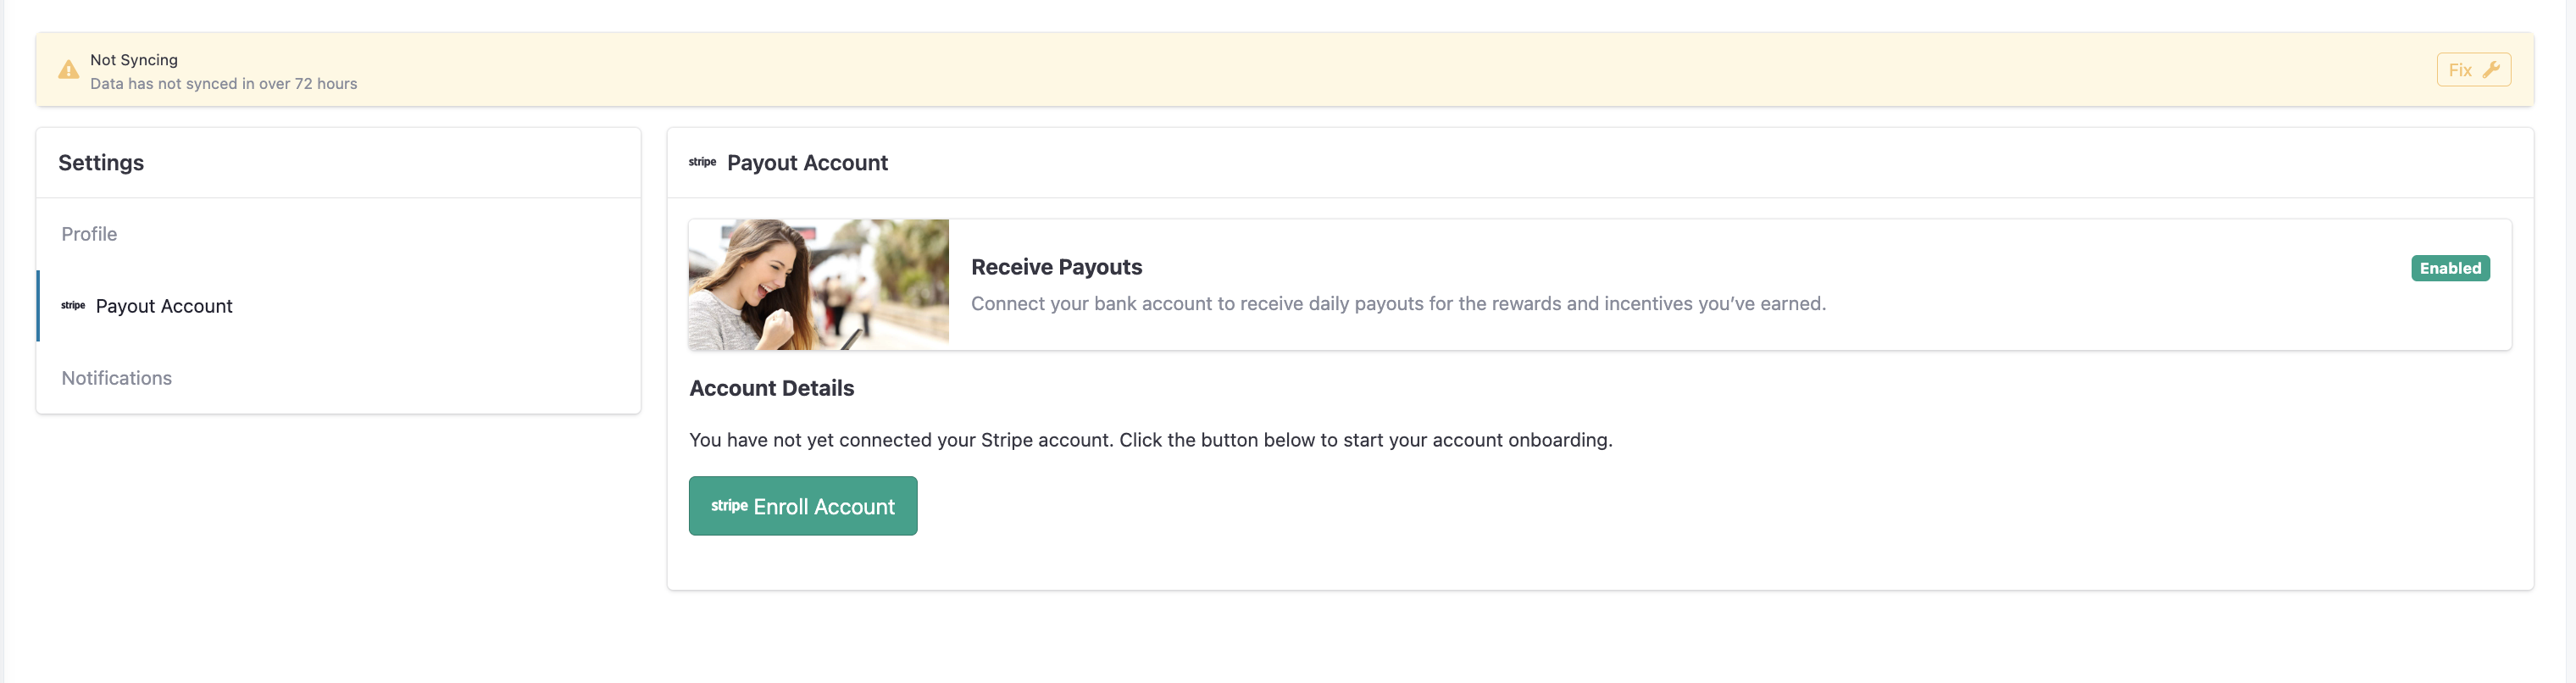This screenshot has height=683, width=2576.
Task: Click the Enroll Account button
Action: [803, 506]
